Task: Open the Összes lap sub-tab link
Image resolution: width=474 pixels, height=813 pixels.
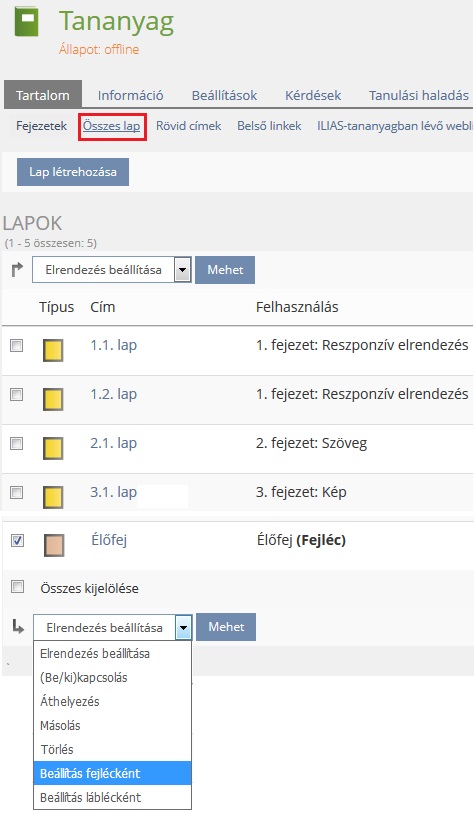Action: click(111, 126)
